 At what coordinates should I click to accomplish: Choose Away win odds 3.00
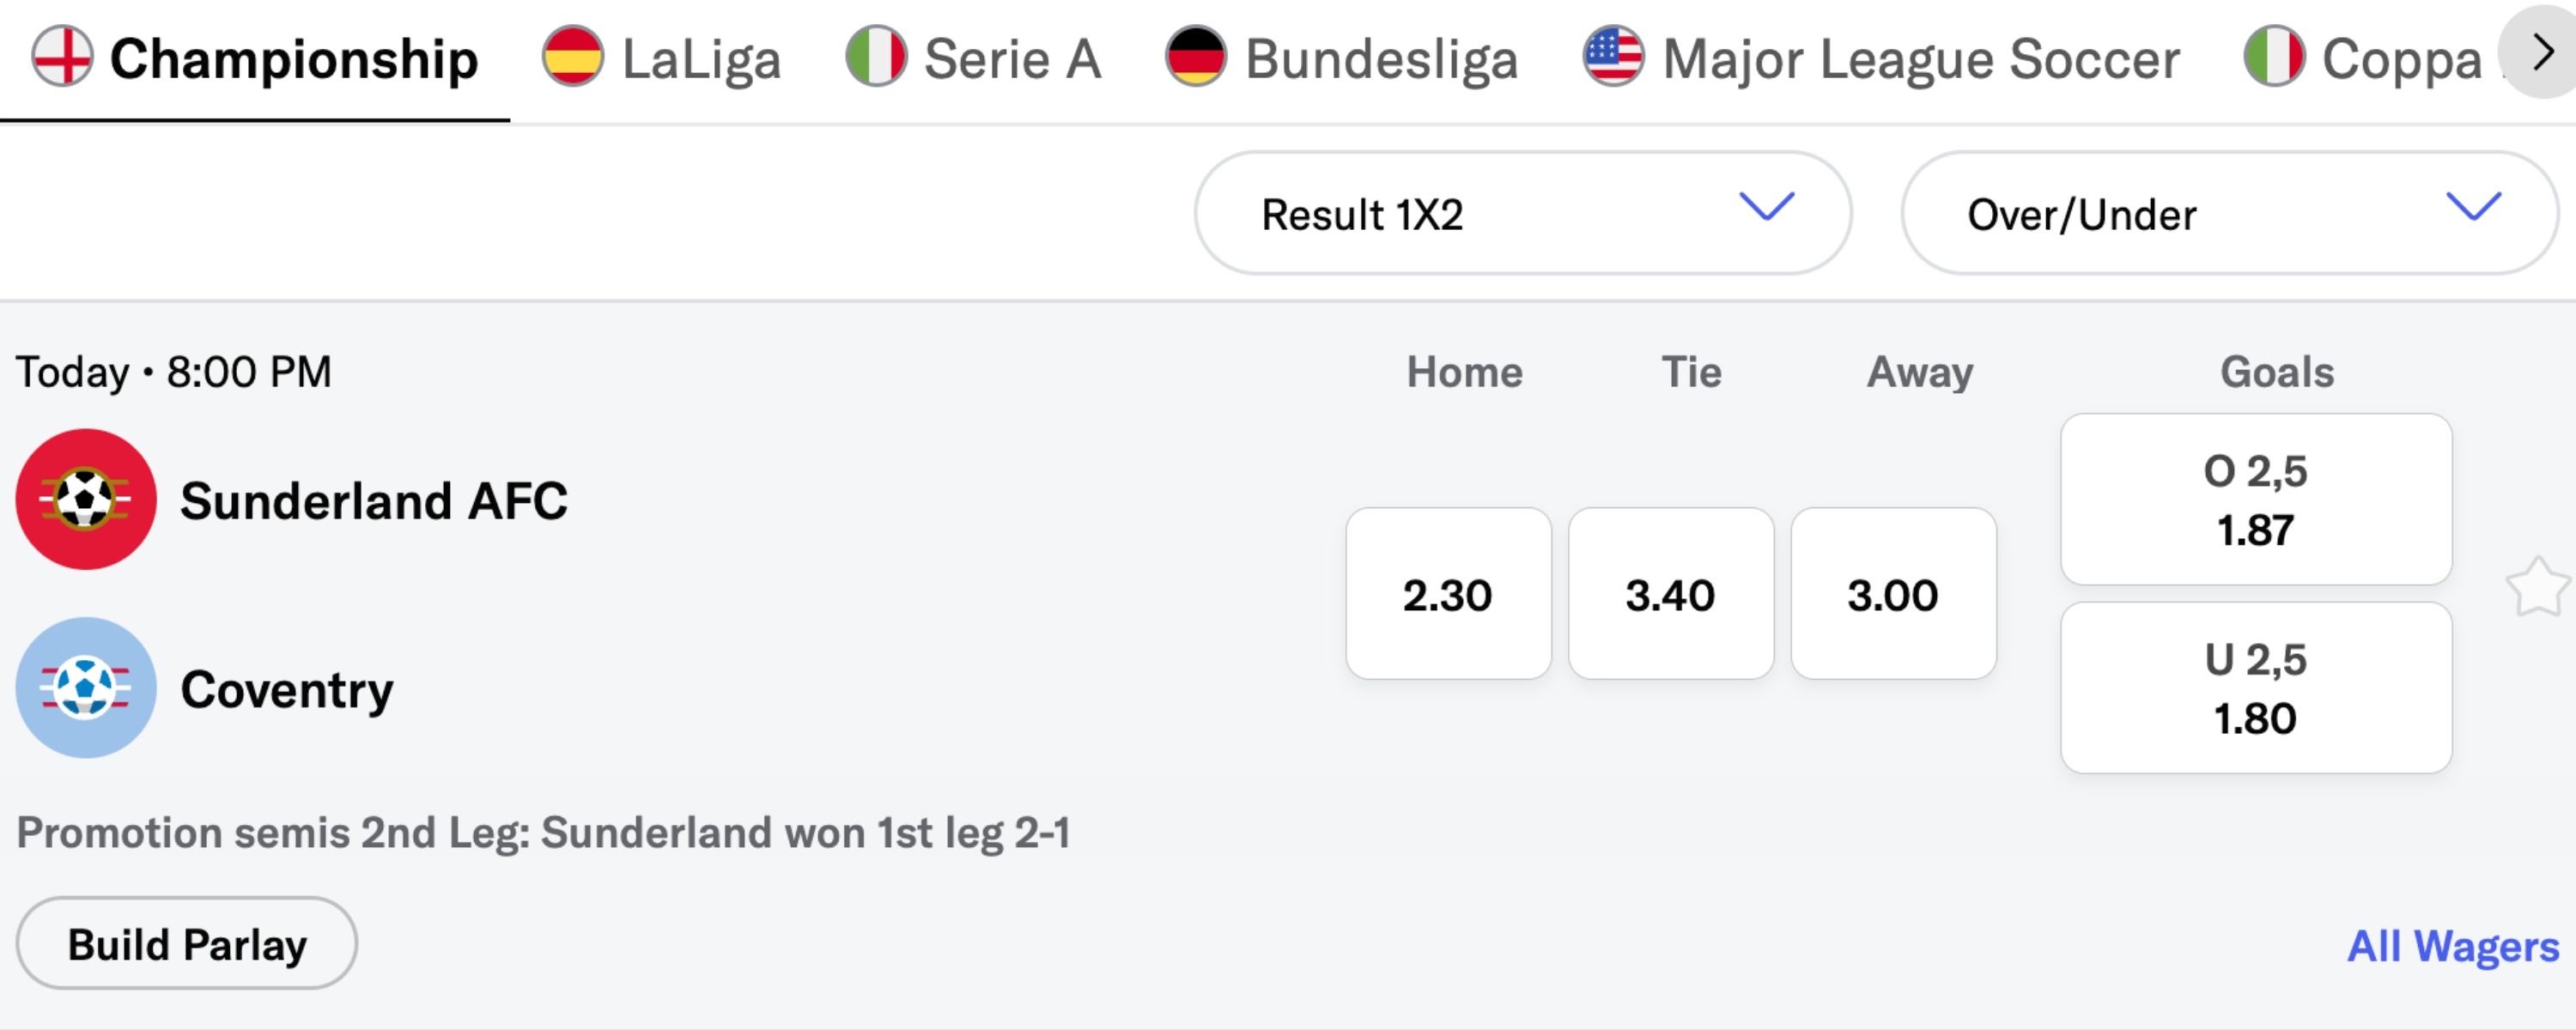[1893, 594]
